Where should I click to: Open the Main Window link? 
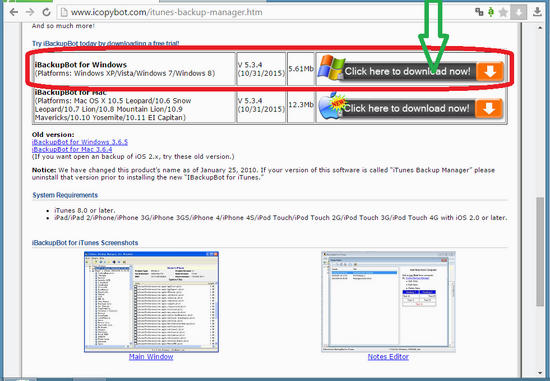click(151, 357)
